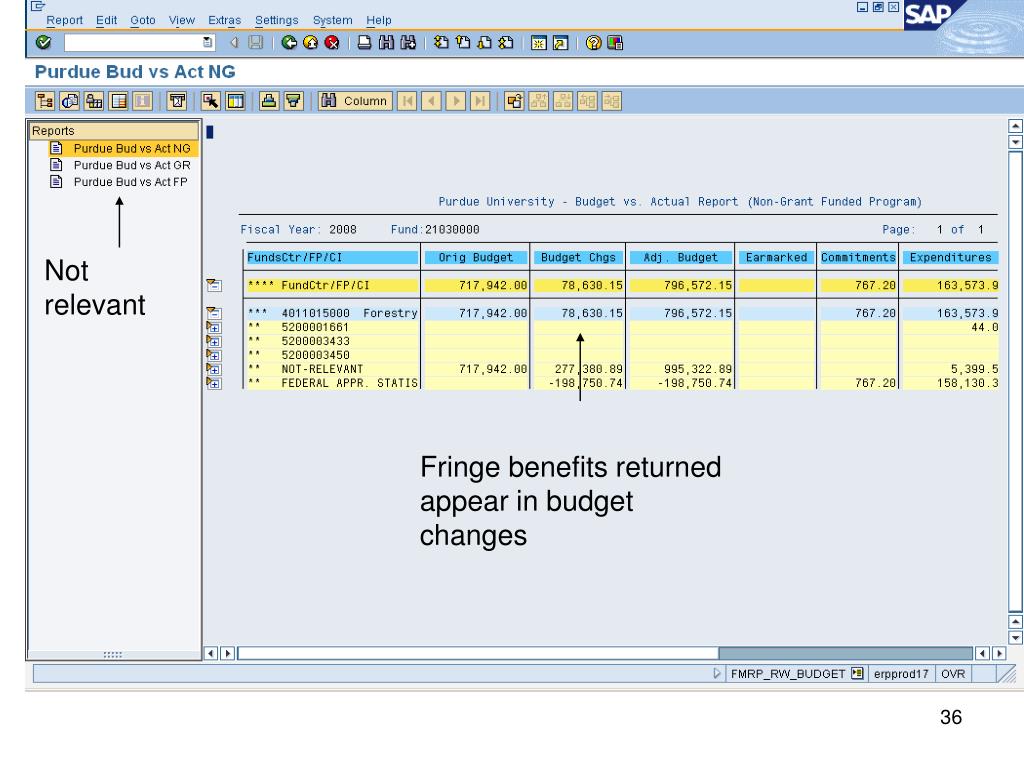Open the Goto menu

pos(143,20)
